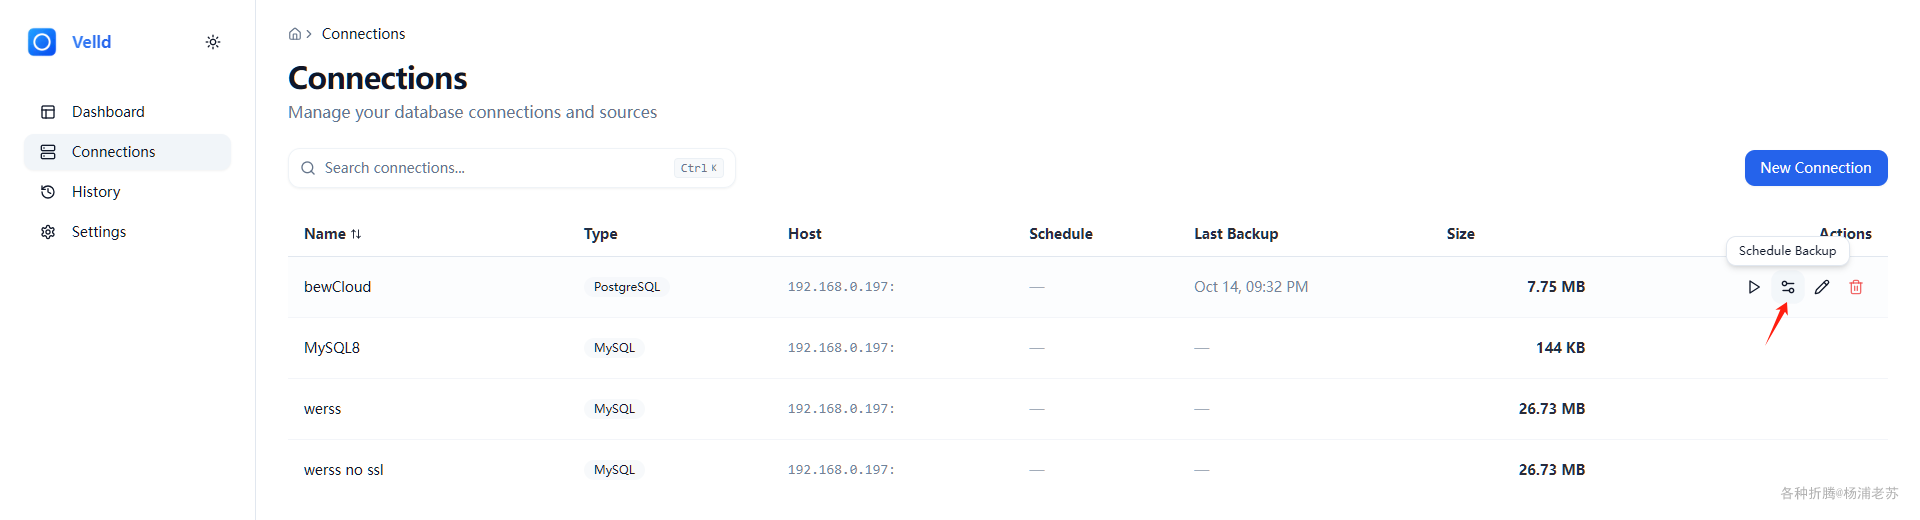This screenshot has height=520, width=1920.
Task: Click the Connections breadcrumb link
Action: [363, 34]
